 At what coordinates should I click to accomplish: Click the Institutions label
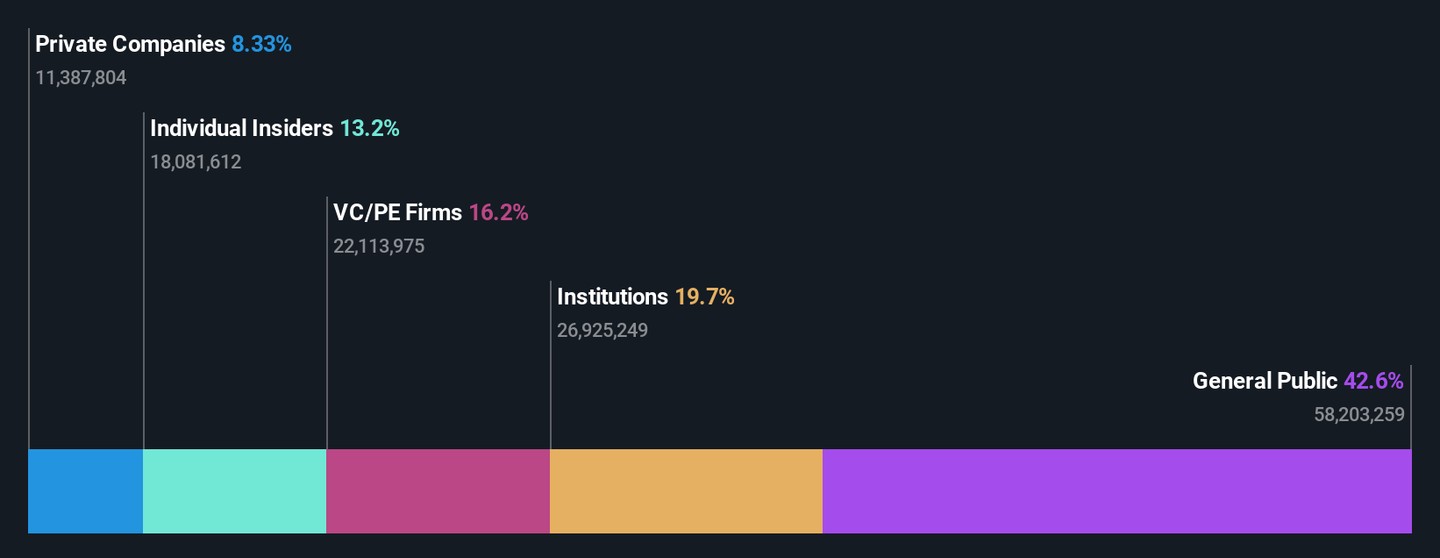pos(612,297)
